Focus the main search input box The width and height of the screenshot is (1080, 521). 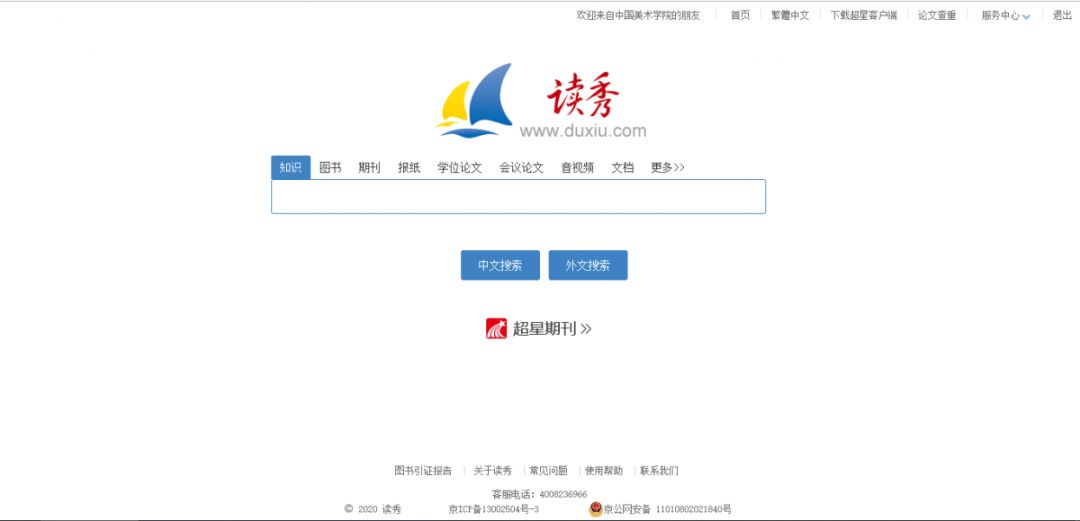pyautogui.click(x=518, y=196)
